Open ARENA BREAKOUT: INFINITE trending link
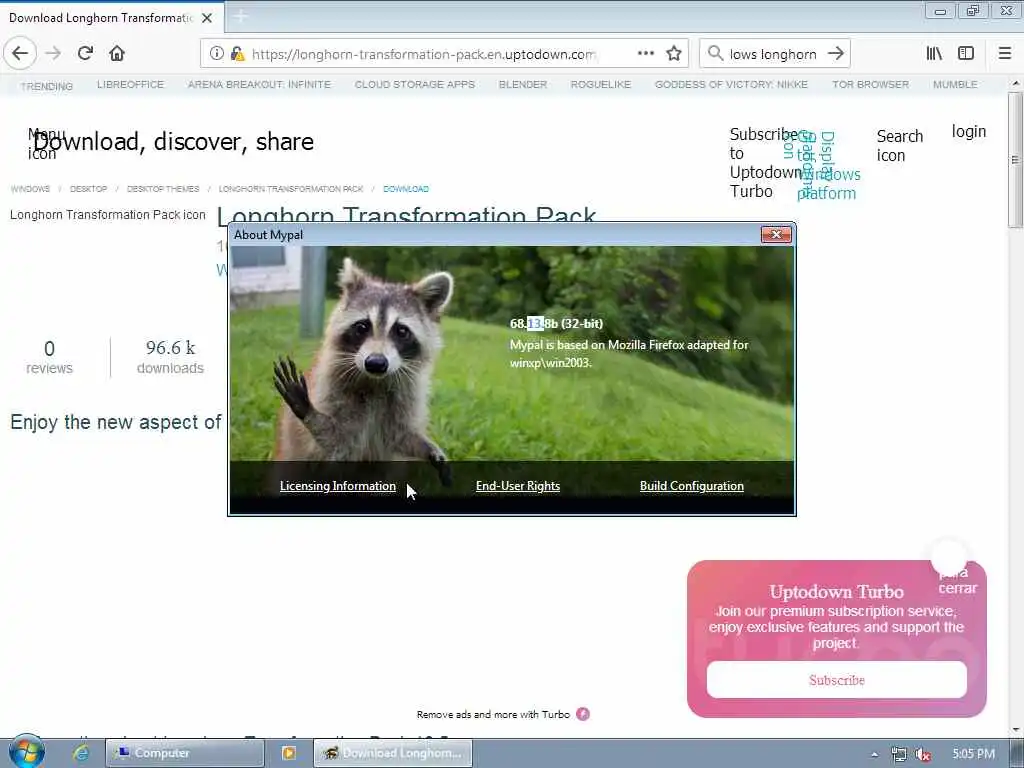Screen dimensions: 1024x768 coord(259,84)
